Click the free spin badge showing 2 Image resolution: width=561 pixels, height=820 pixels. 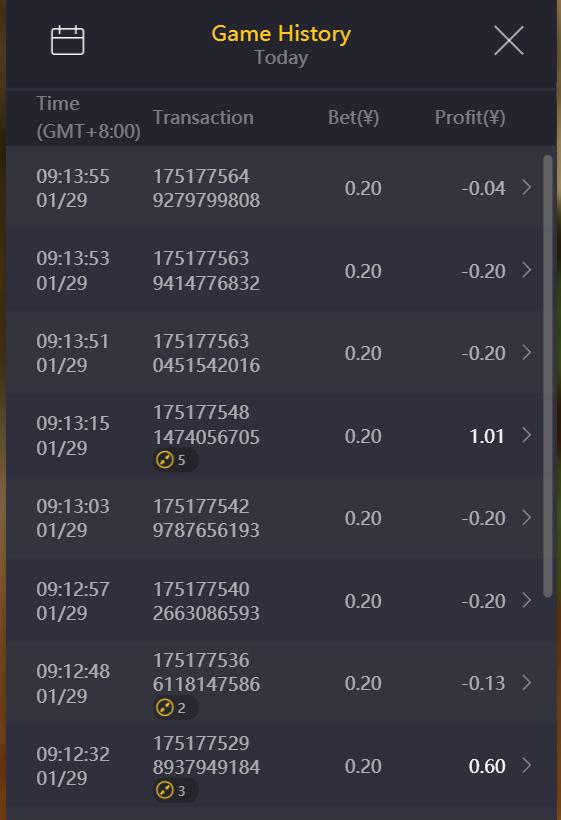[174, 708]
